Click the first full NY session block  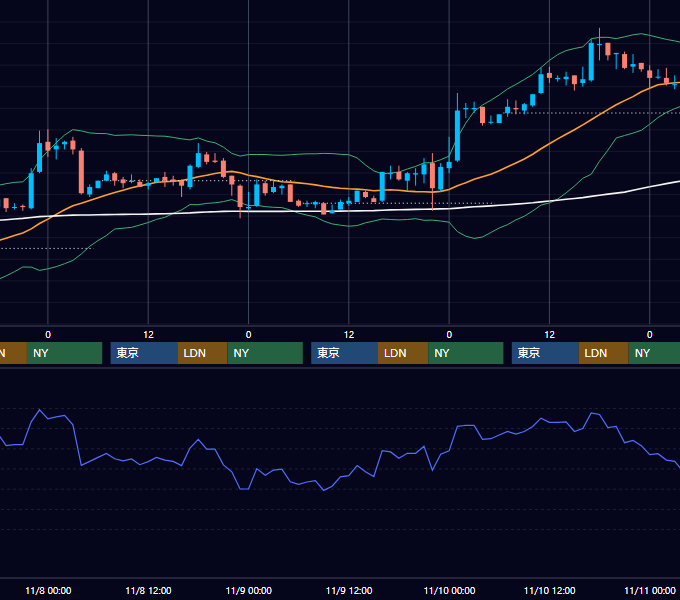tap(64, 353)
